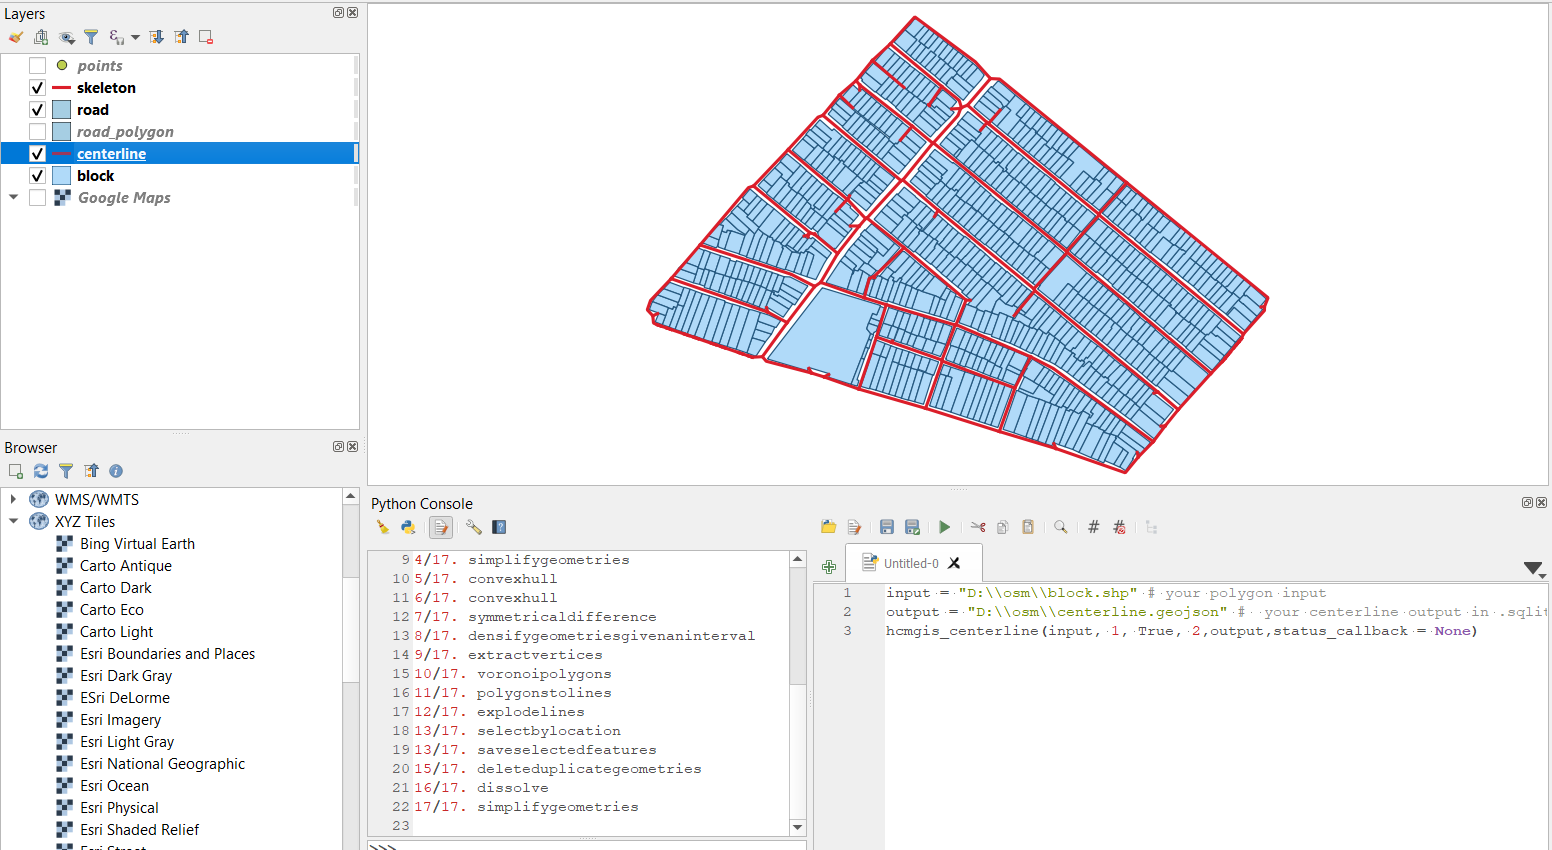
Task: Select the road_polygon layer name
Action: 125,132
